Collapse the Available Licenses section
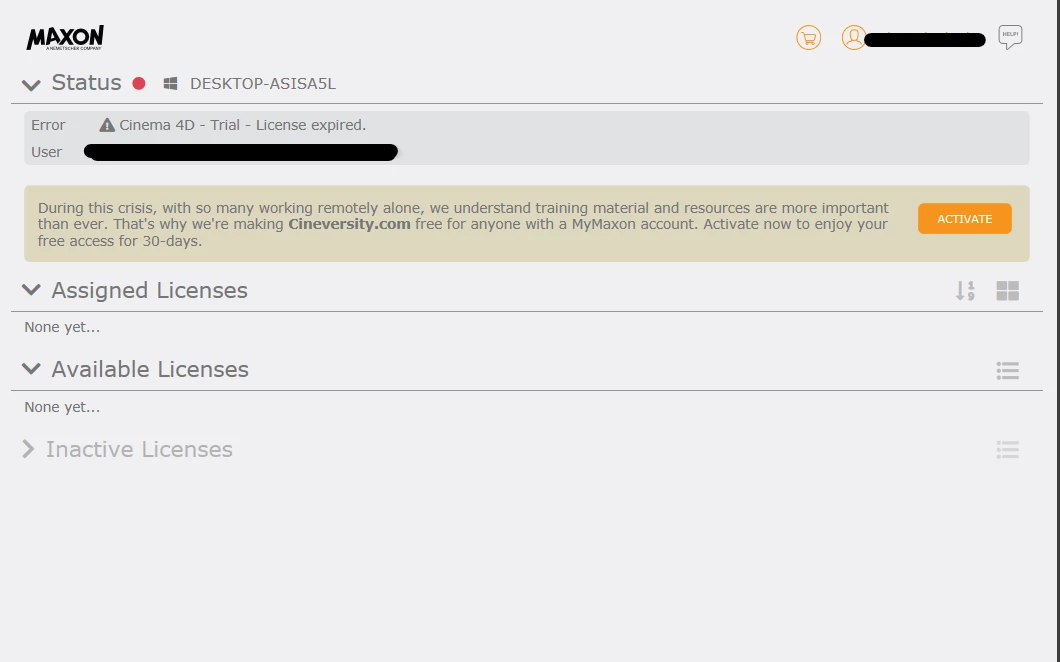This screenshot has height=662, width=1060. 31,369
